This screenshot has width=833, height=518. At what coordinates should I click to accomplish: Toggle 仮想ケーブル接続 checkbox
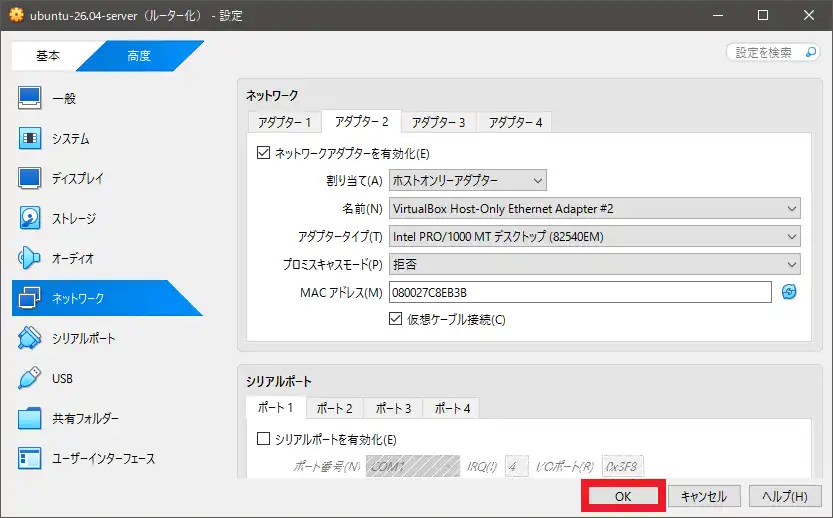point(395,319)
